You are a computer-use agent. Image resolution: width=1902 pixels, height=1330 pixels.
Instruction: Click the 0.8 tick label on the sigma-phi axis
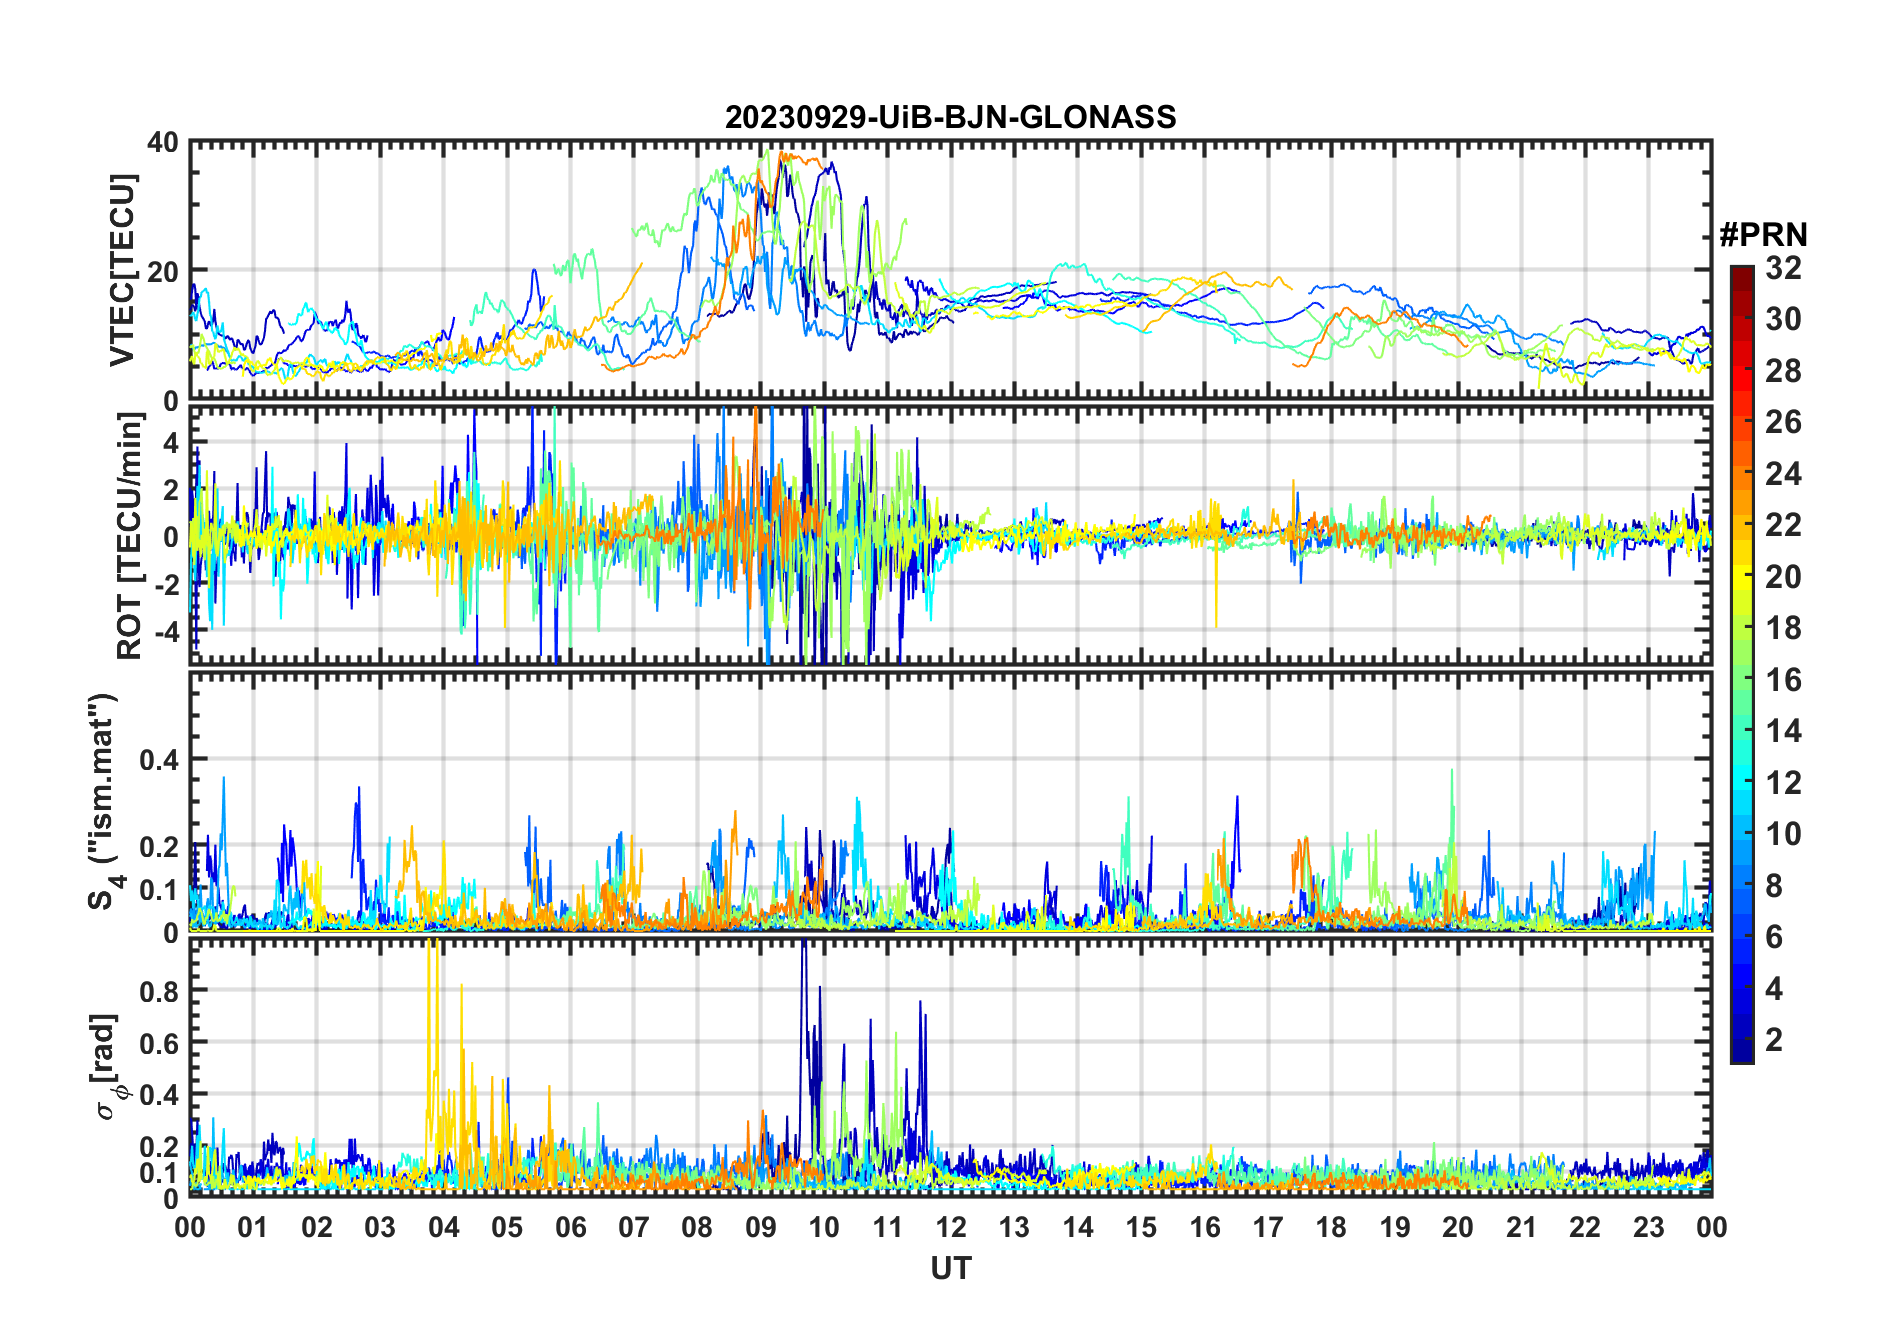coord(160,991)
